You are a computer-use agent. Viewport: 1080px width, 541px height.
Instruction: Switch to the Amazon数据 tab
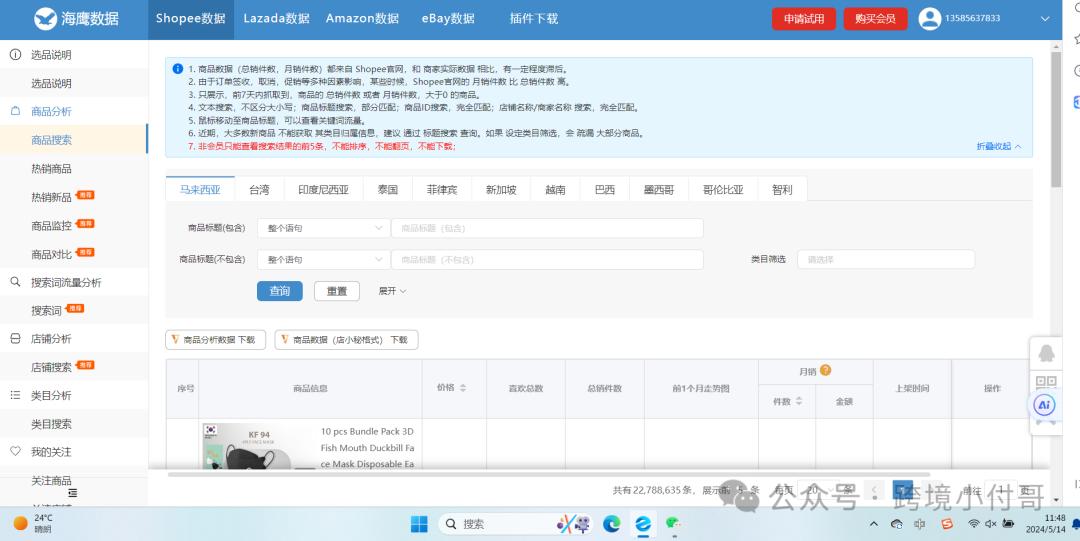click(362, 19)
